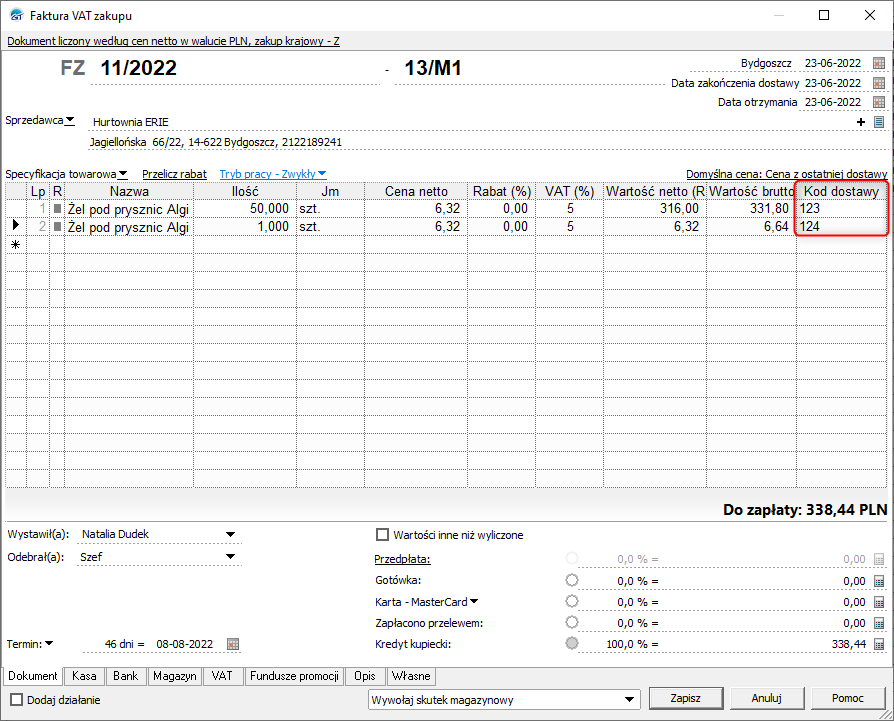The width and height of the screenshot is (894, 721).
Task: Open seller list icon next to plus
Action: (879, 122)
